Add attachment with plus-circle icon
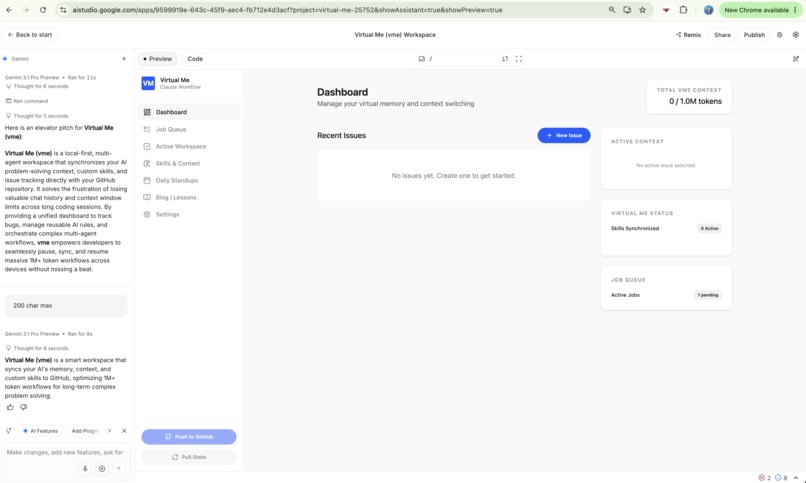Image resolution: width=806 pixels, height=483 pixels. (x=102, y=469)
